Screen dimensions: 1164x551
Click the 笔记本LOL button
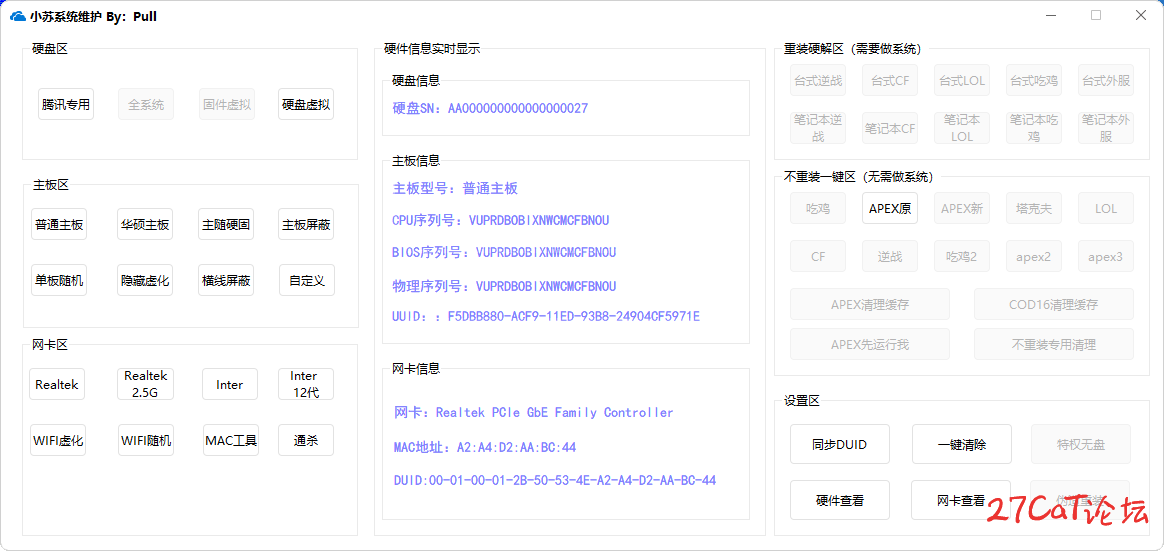(x=961, y=128)
